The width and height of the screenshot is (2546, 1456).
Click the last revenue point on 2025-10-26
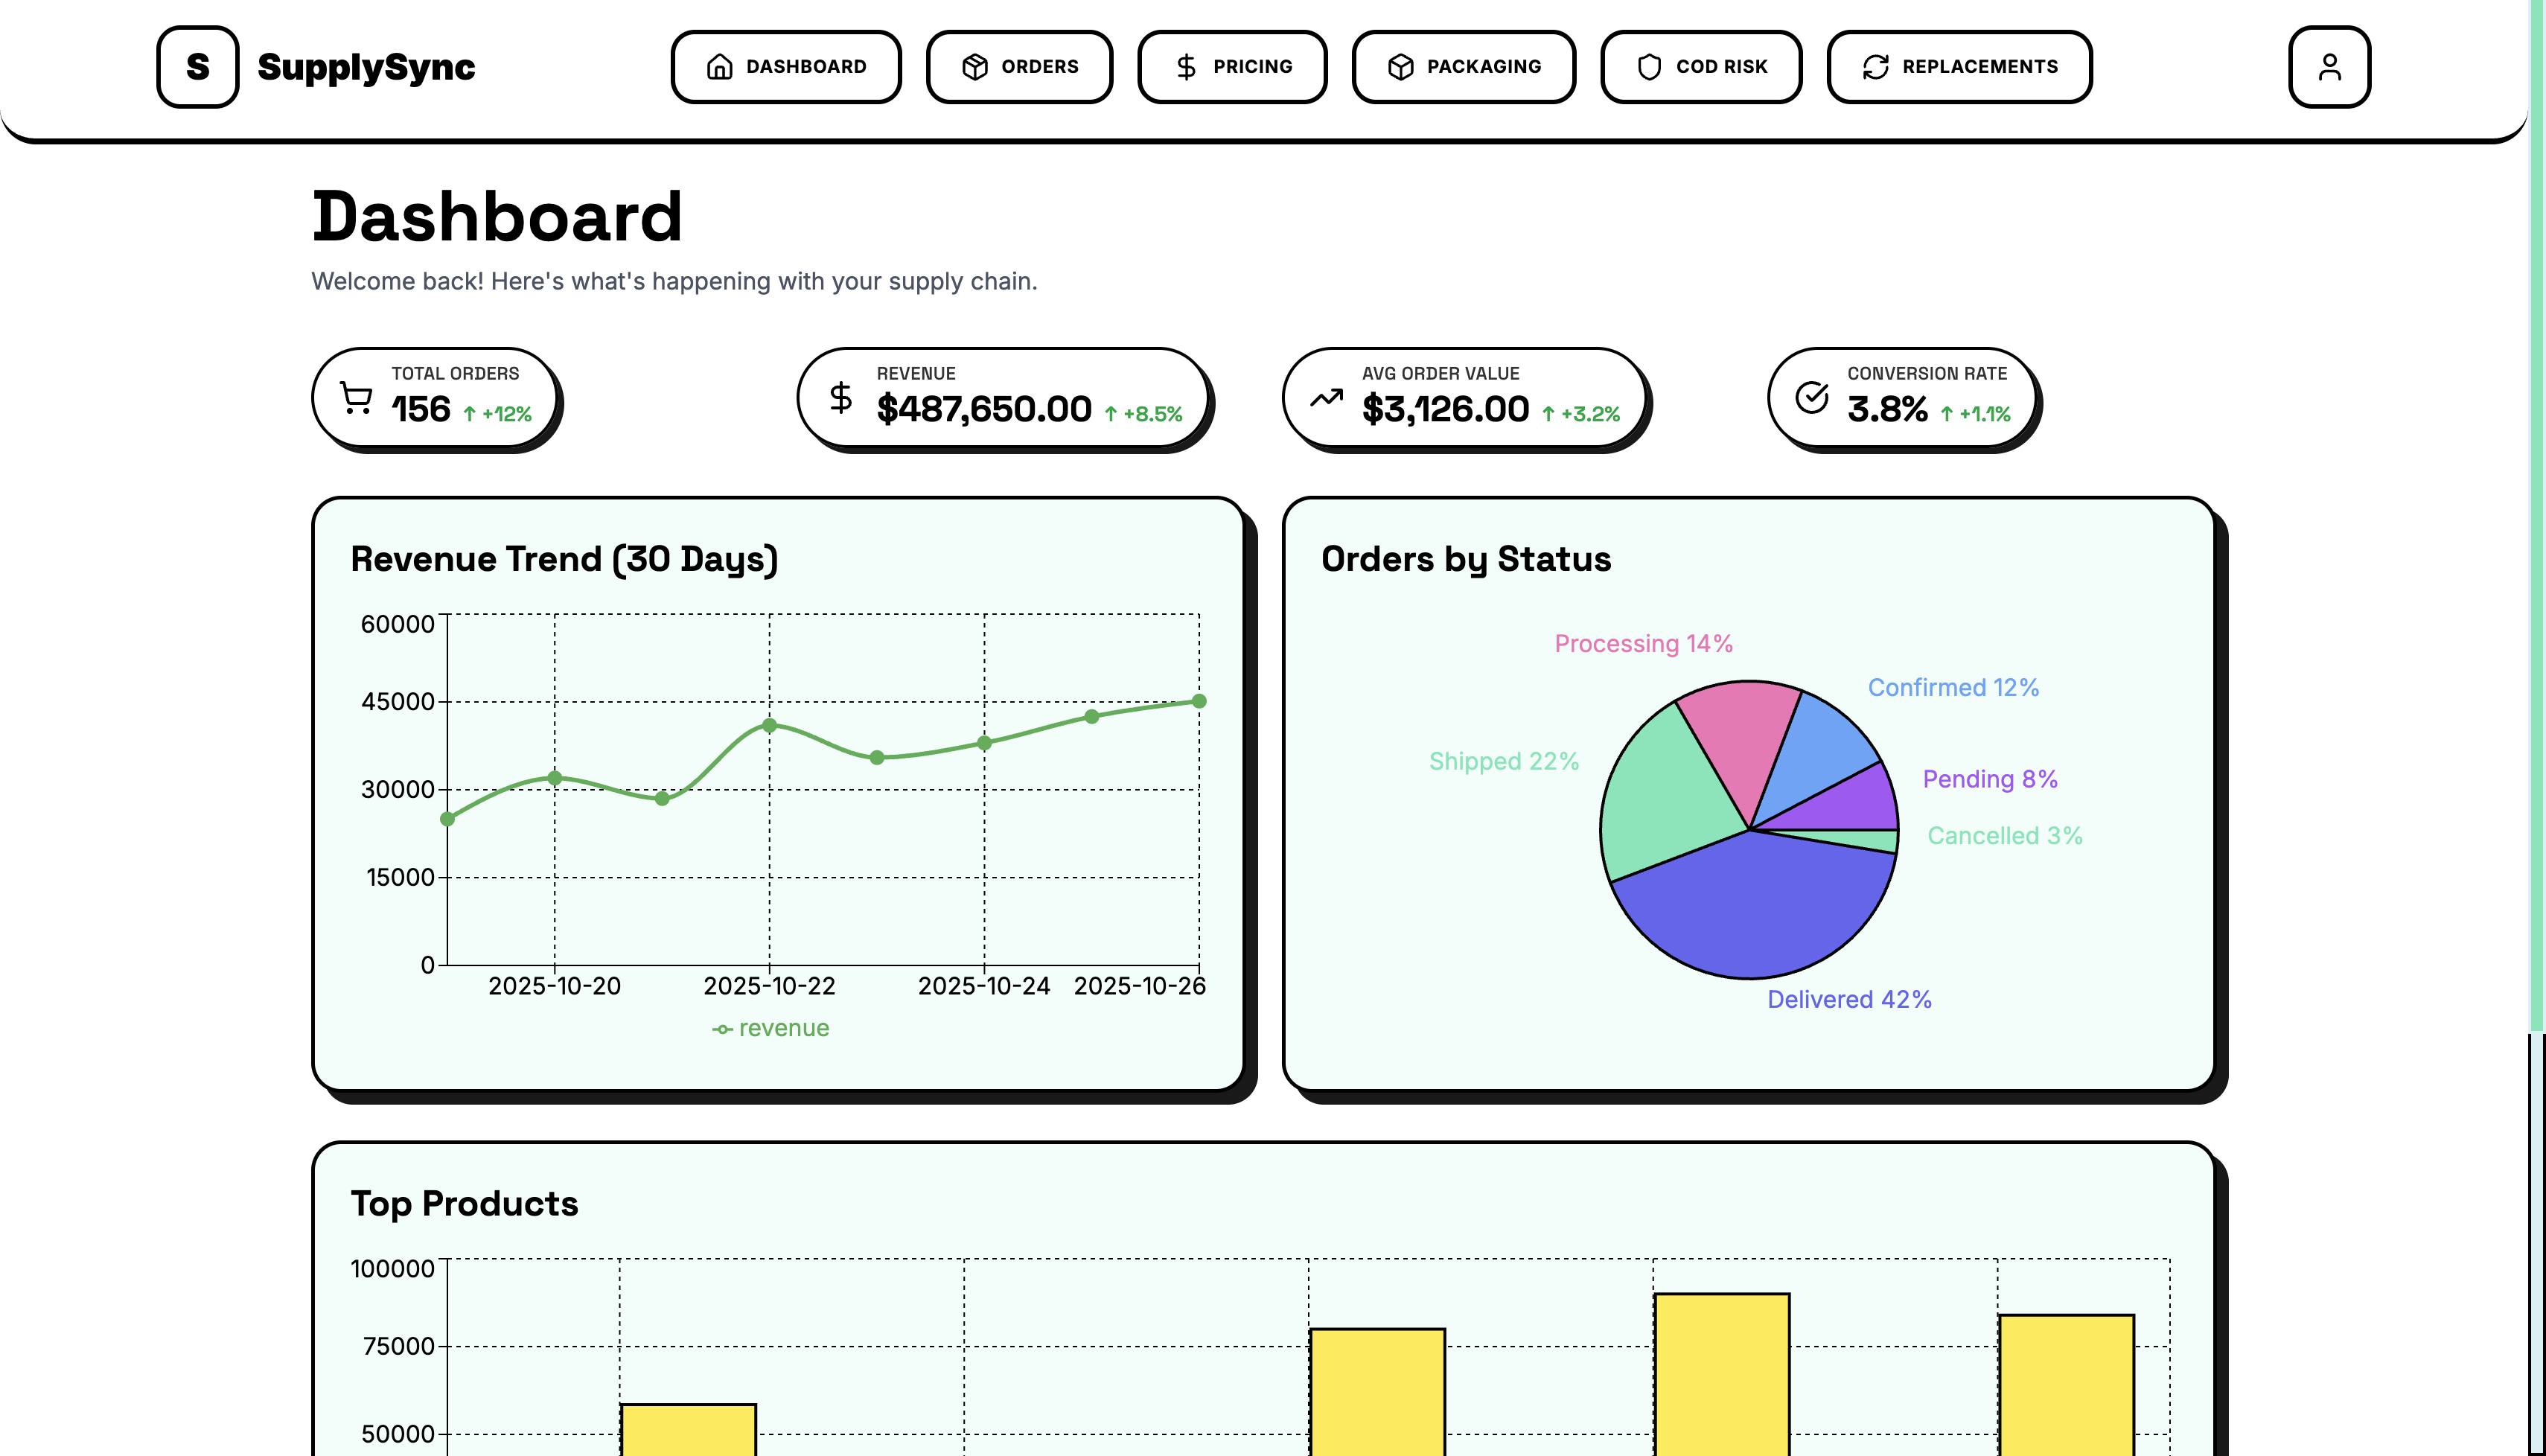[1199, 701]
